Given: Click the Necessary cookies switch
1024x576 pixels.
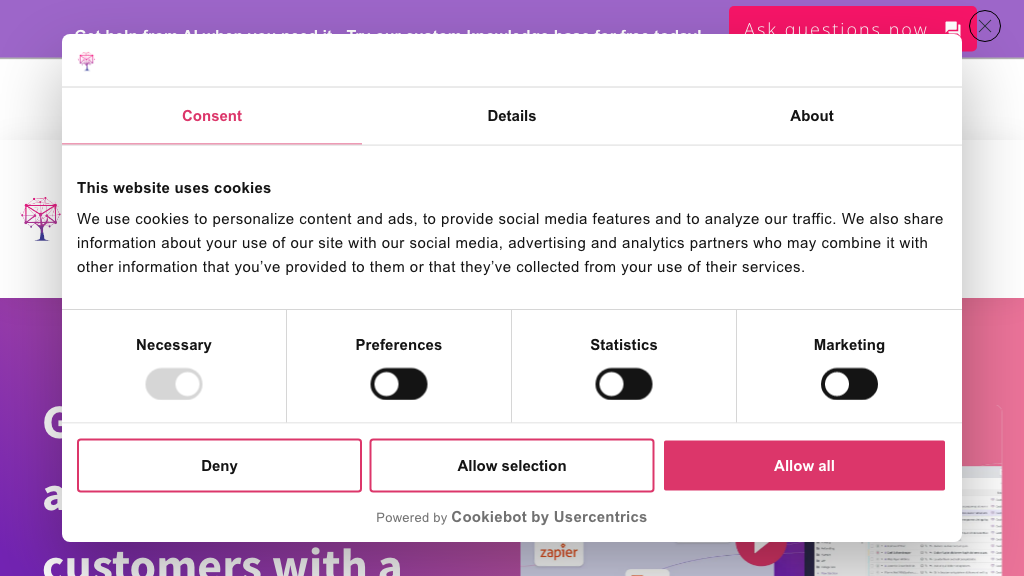Looking at the screenshot, I should pos(174,384).
